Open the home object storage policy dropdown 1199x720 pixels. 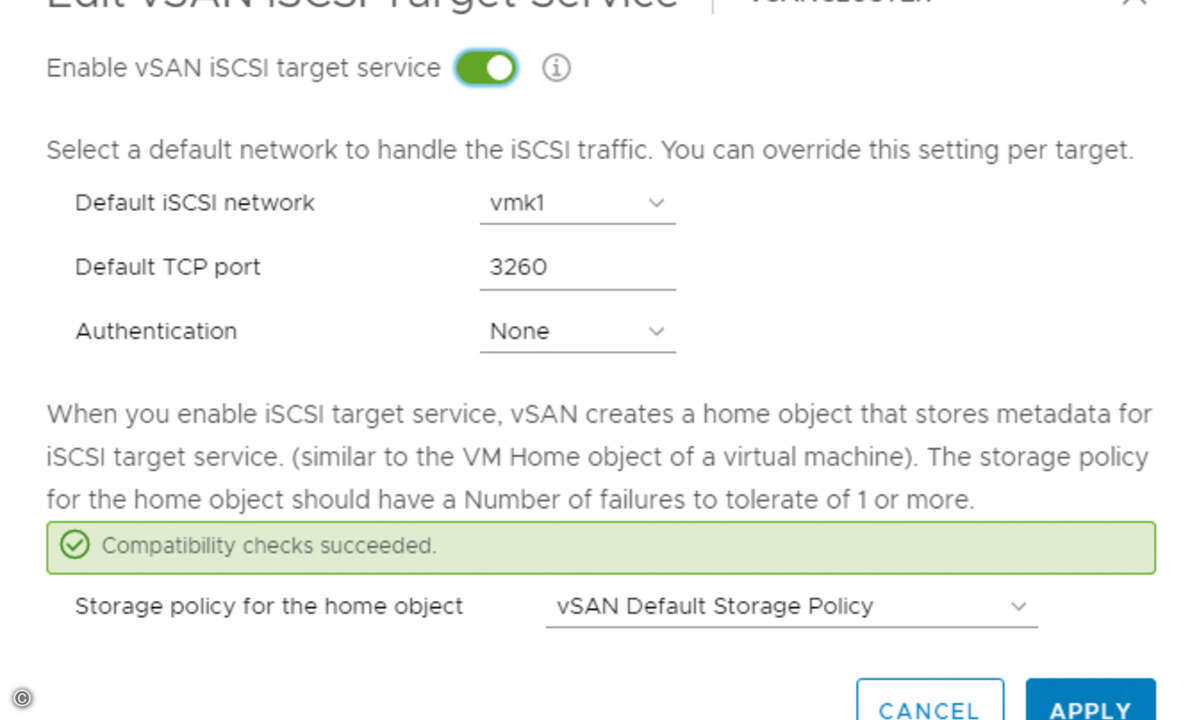pyautogui.click(x=791, y=607)
